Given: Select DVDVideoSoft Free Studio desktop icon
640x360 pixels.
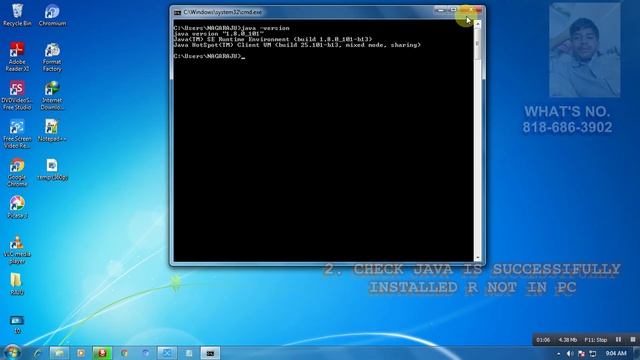Looking at the screenshot, I should click(x=17, y=95).
